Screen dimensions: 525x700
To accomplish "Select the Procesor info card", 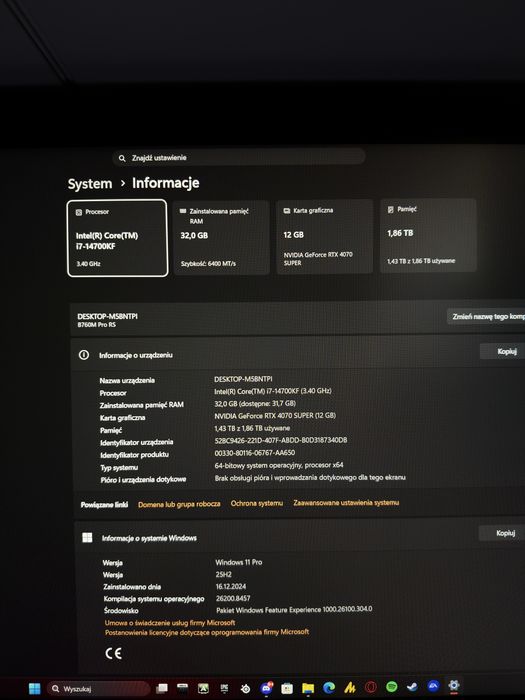I will click(117, 238).
